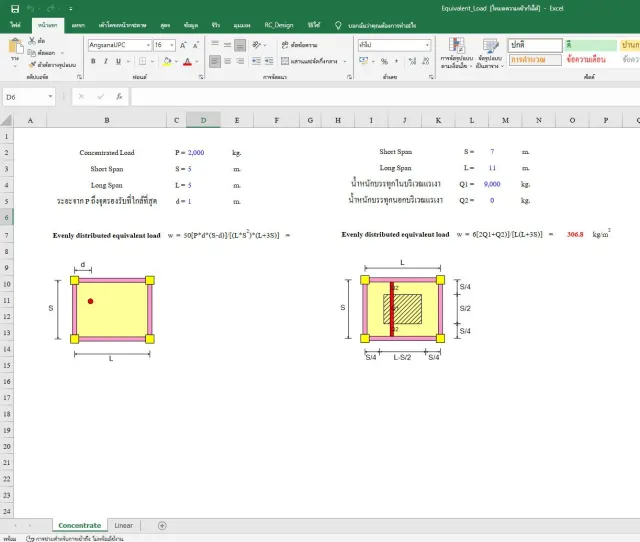Open Number format dialog launcher

(x=431, y=77)
